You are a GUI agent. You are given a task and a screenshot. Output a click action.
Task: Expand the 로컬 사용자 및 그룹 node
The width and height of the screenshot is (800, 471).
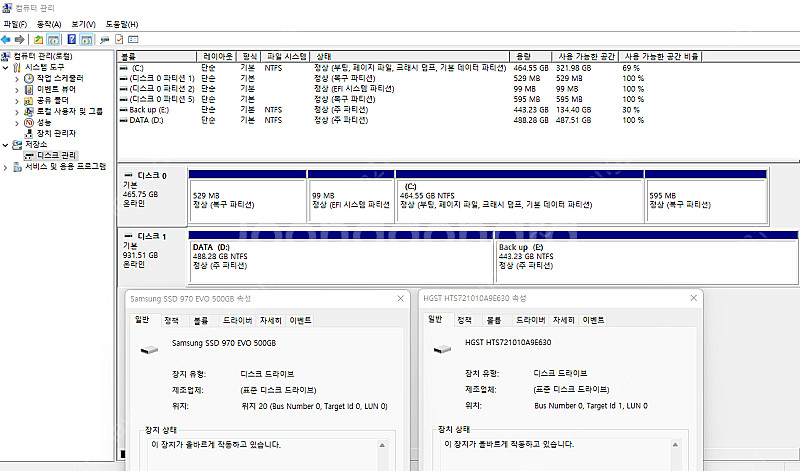17,112
